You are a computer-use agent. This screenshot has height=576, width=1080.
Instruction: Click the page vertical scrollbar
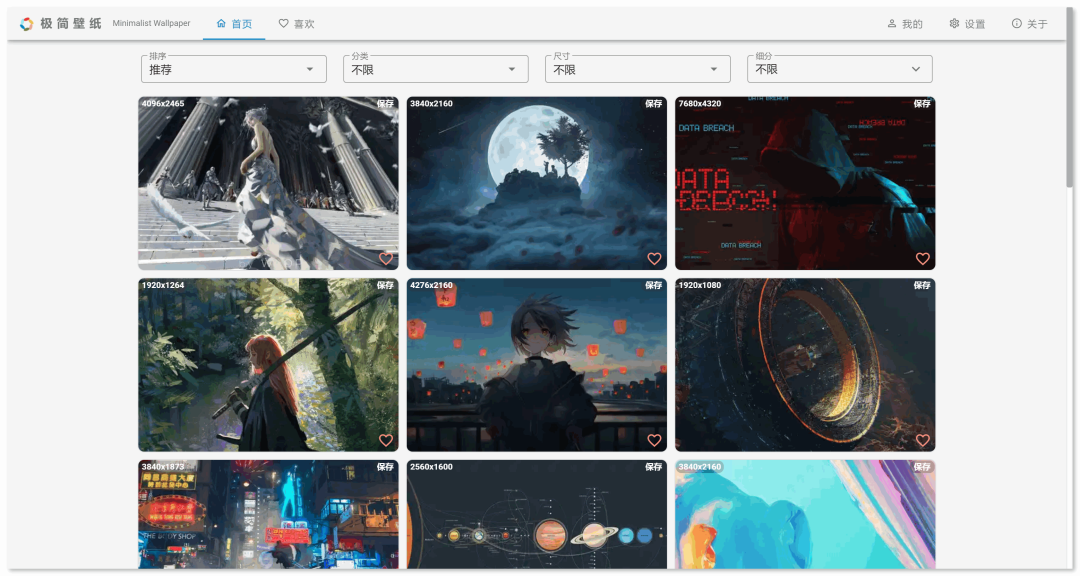[1069, 96]
